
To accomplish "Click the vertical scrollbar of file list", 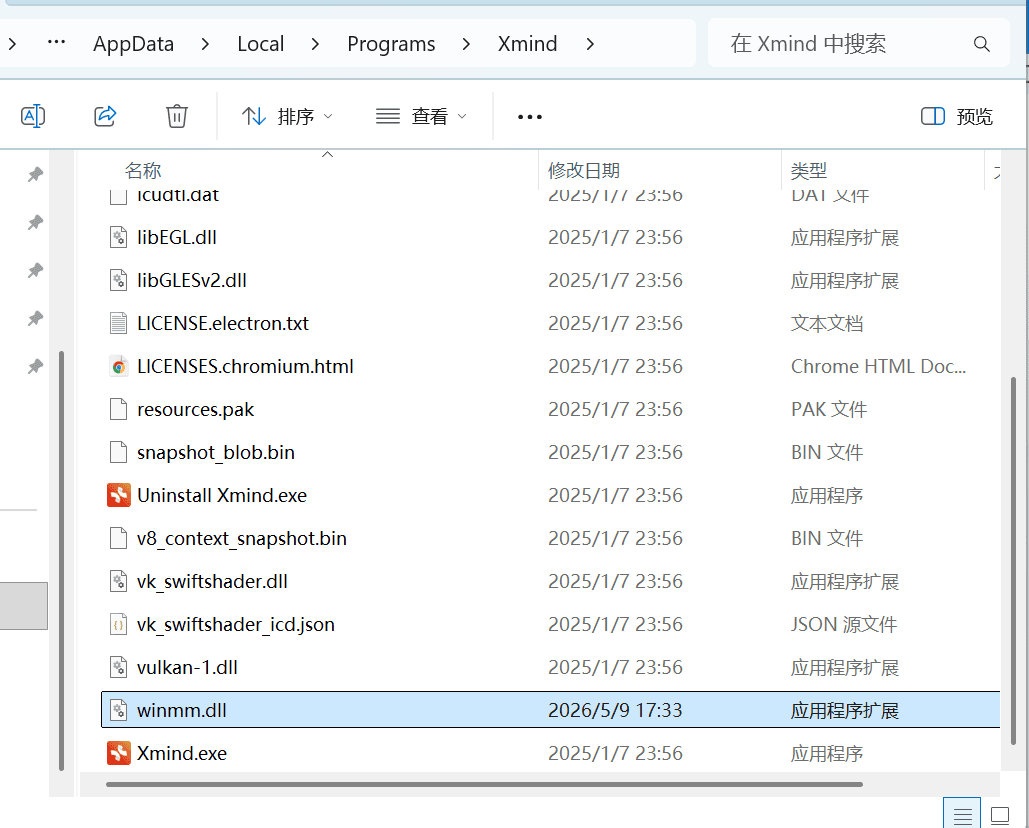I will pyautogui.click(x=1013, y=561).
